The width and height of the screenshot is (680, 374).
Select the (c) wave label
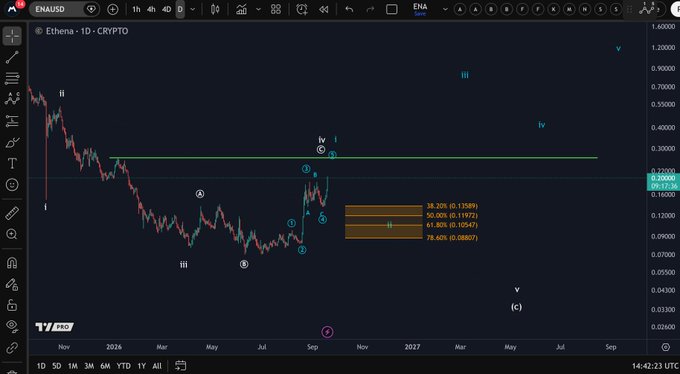pyautogui.click(x=516, y=307)
